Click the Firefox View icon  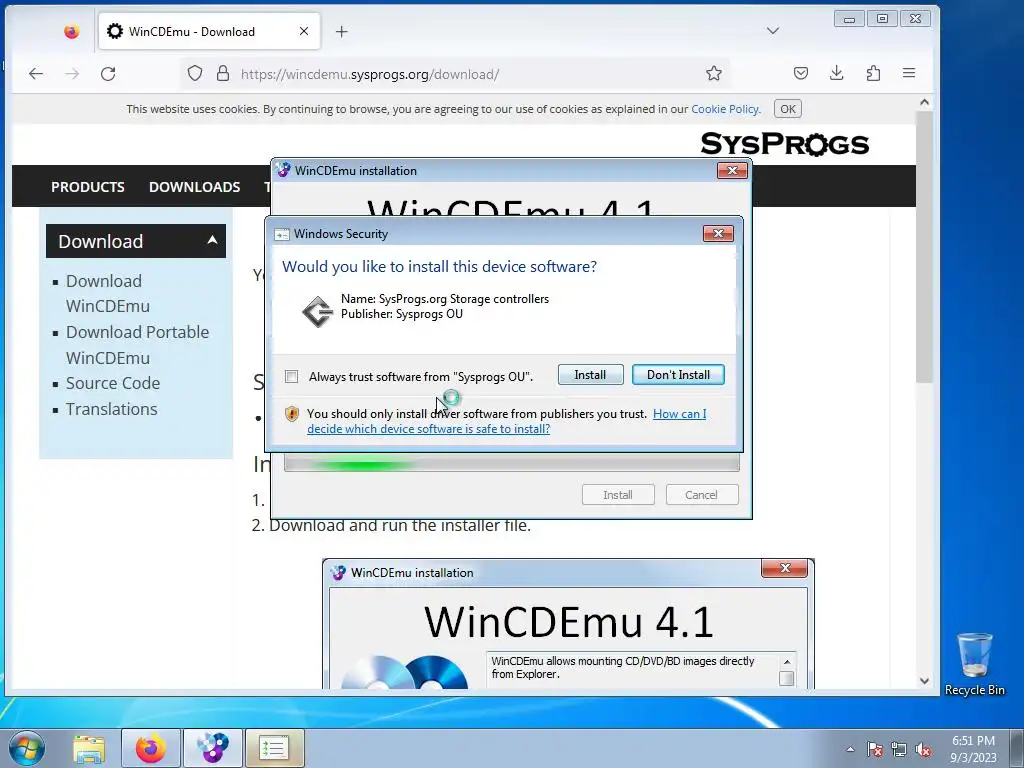[x=71, y=31]
